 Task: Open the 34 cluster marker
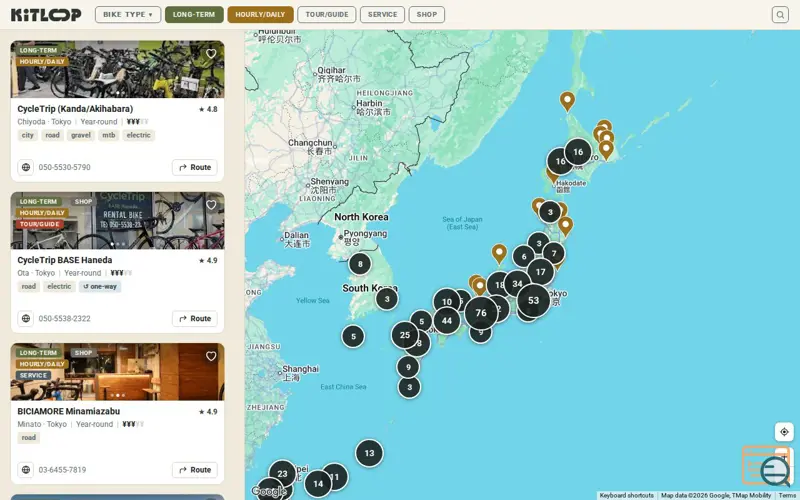coord(517,284)
